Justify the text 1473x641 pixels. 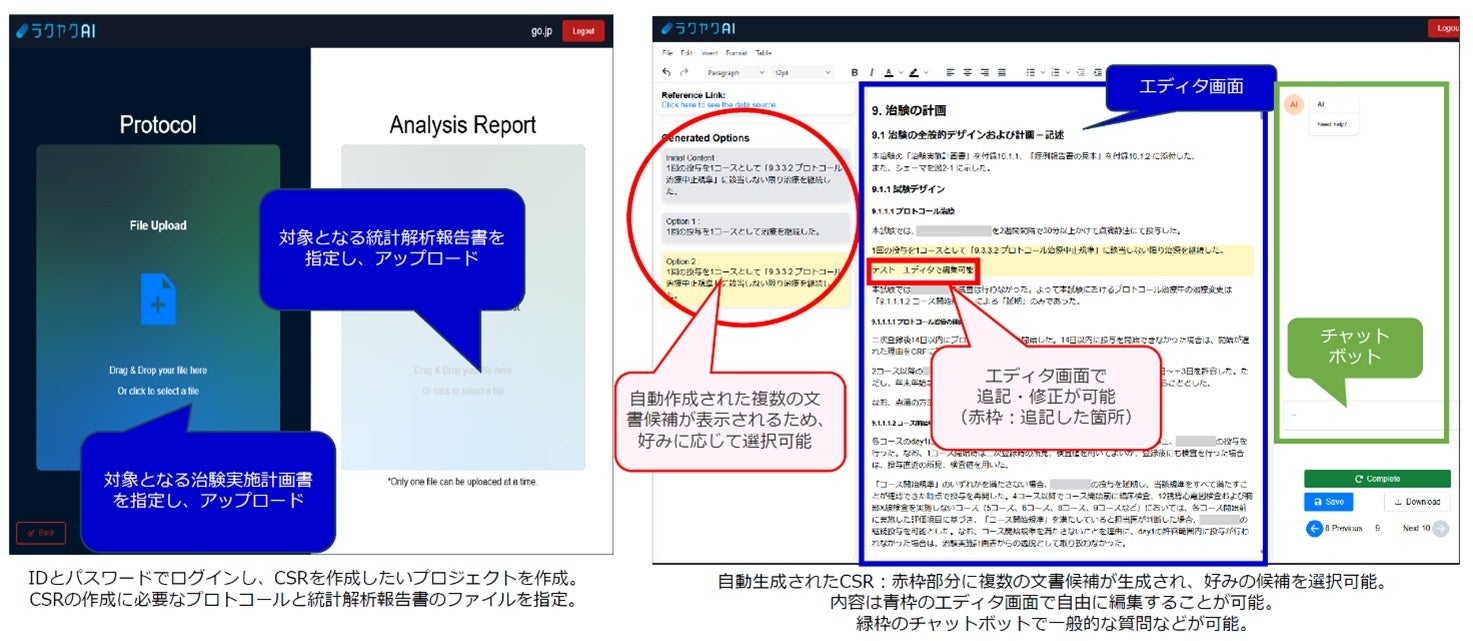click(1001, 72)
